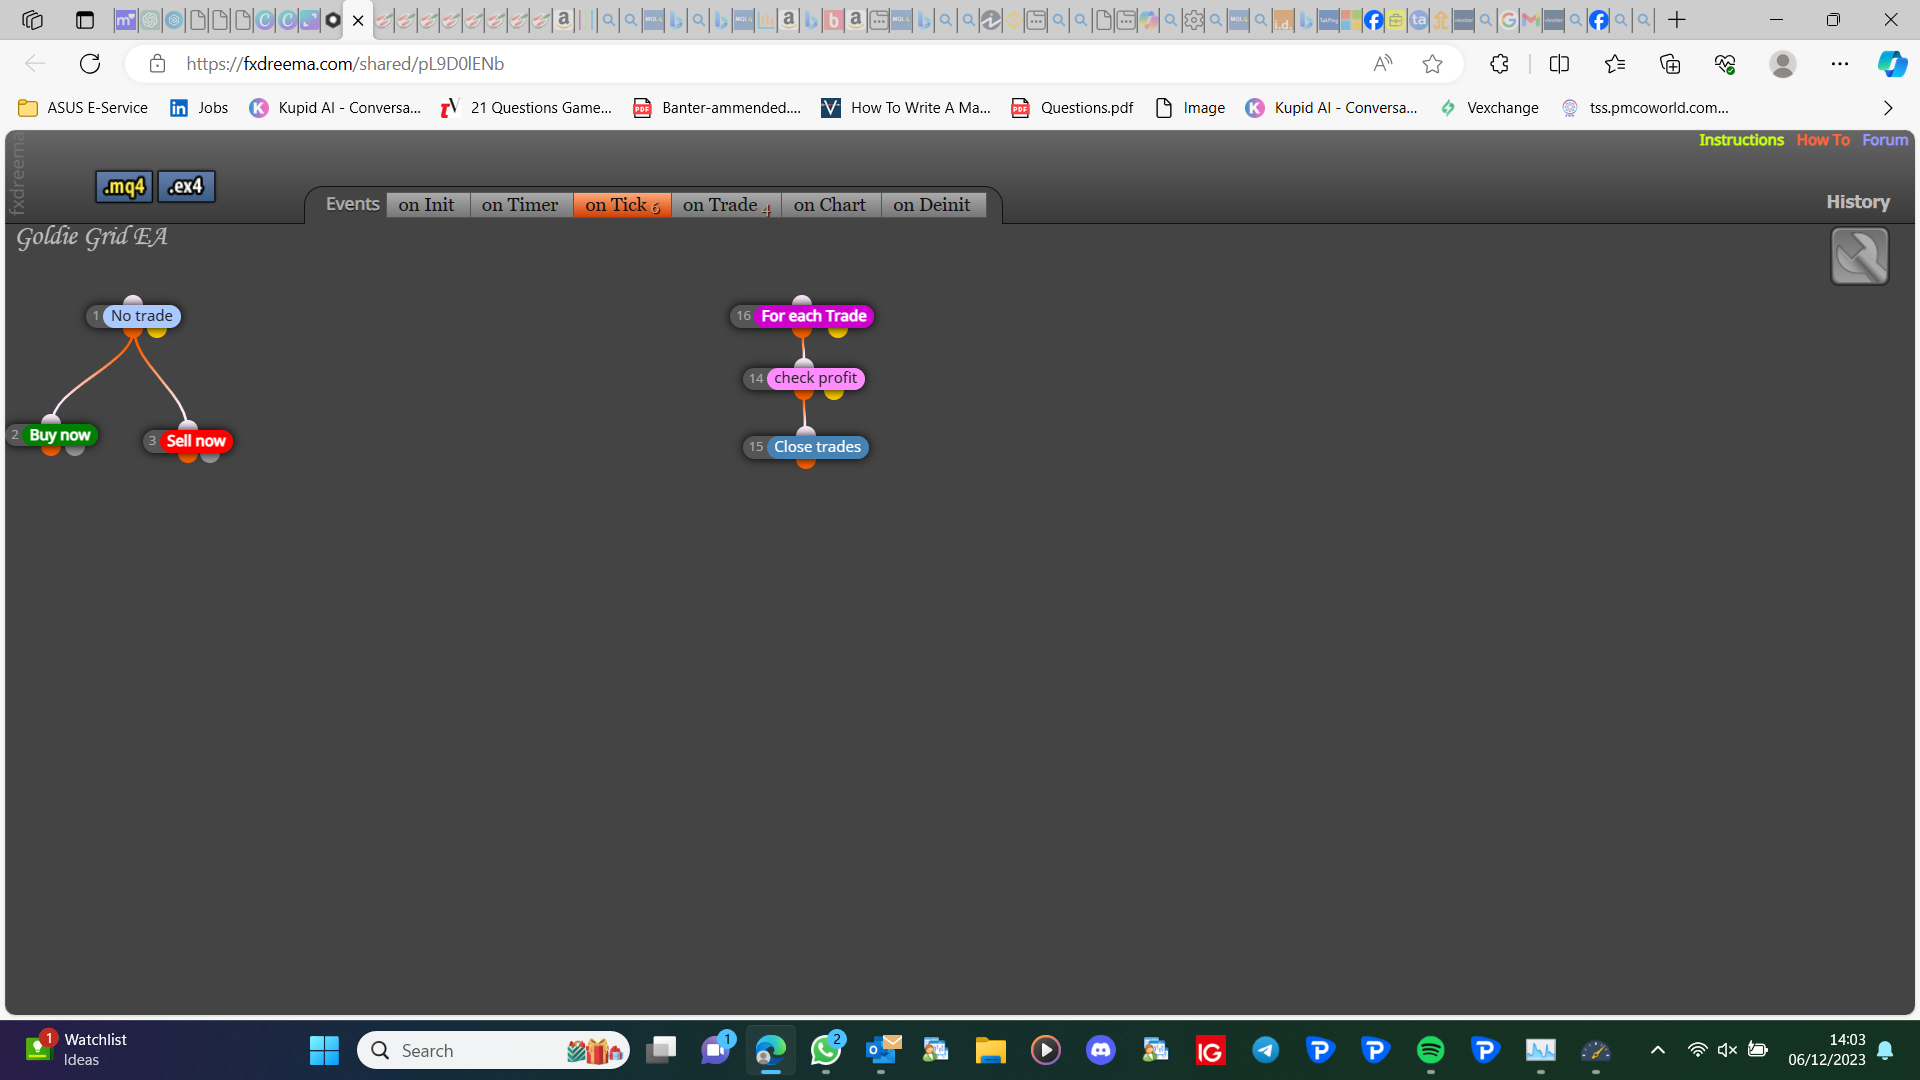Toggle the split screen view
This screenshot has width=1920, height=1080.
coord(1559,64)
